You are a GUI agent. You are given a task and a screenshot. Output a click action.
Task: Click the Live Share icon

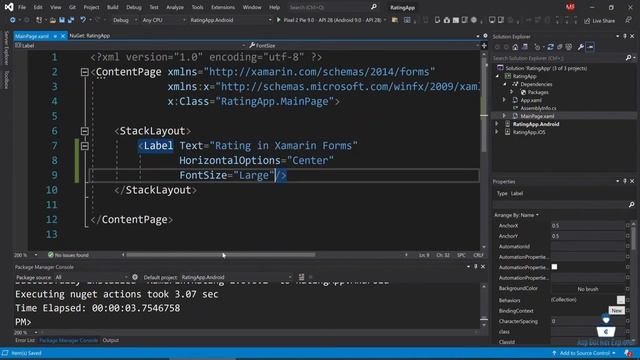coord(587,20)
